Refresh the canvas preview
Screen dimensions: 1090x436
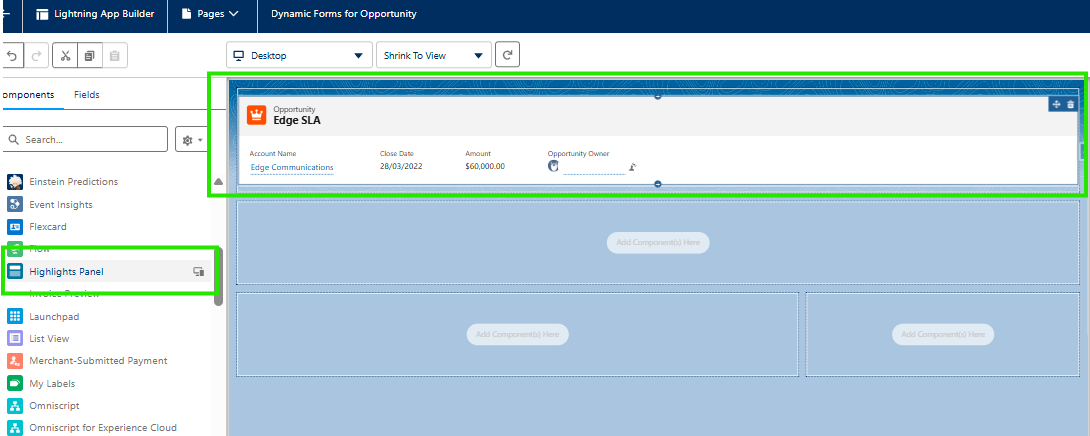pyautogui.click(x=508, y=56)
